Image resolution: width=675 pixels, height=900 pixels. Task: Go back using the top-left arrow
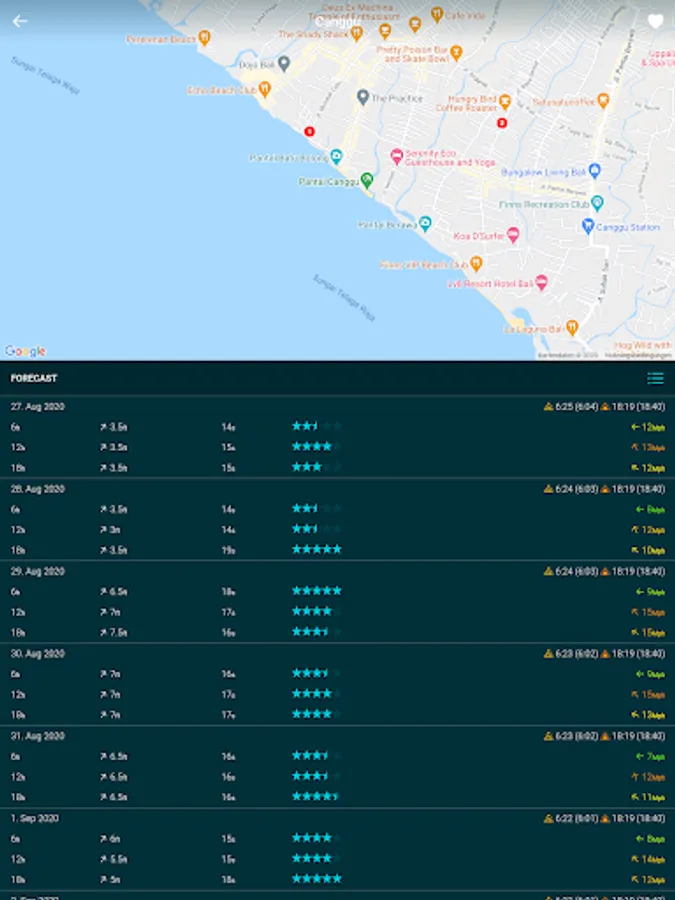pyautogui.click(x=20, y=21)
